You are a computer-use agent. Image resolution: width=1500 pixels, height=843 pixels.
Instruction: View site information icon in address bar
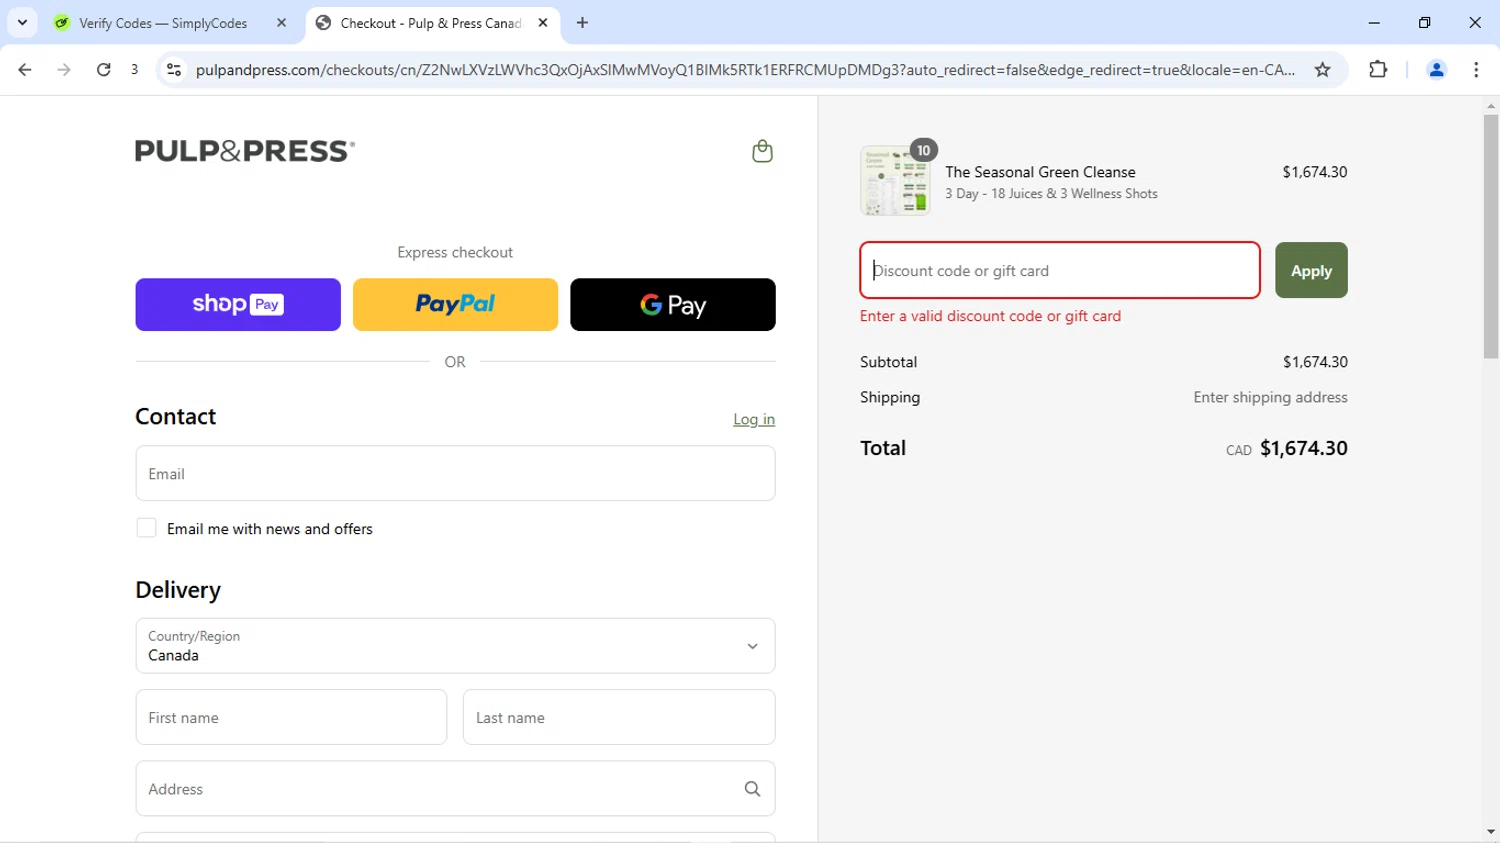(x=174, y=69)
